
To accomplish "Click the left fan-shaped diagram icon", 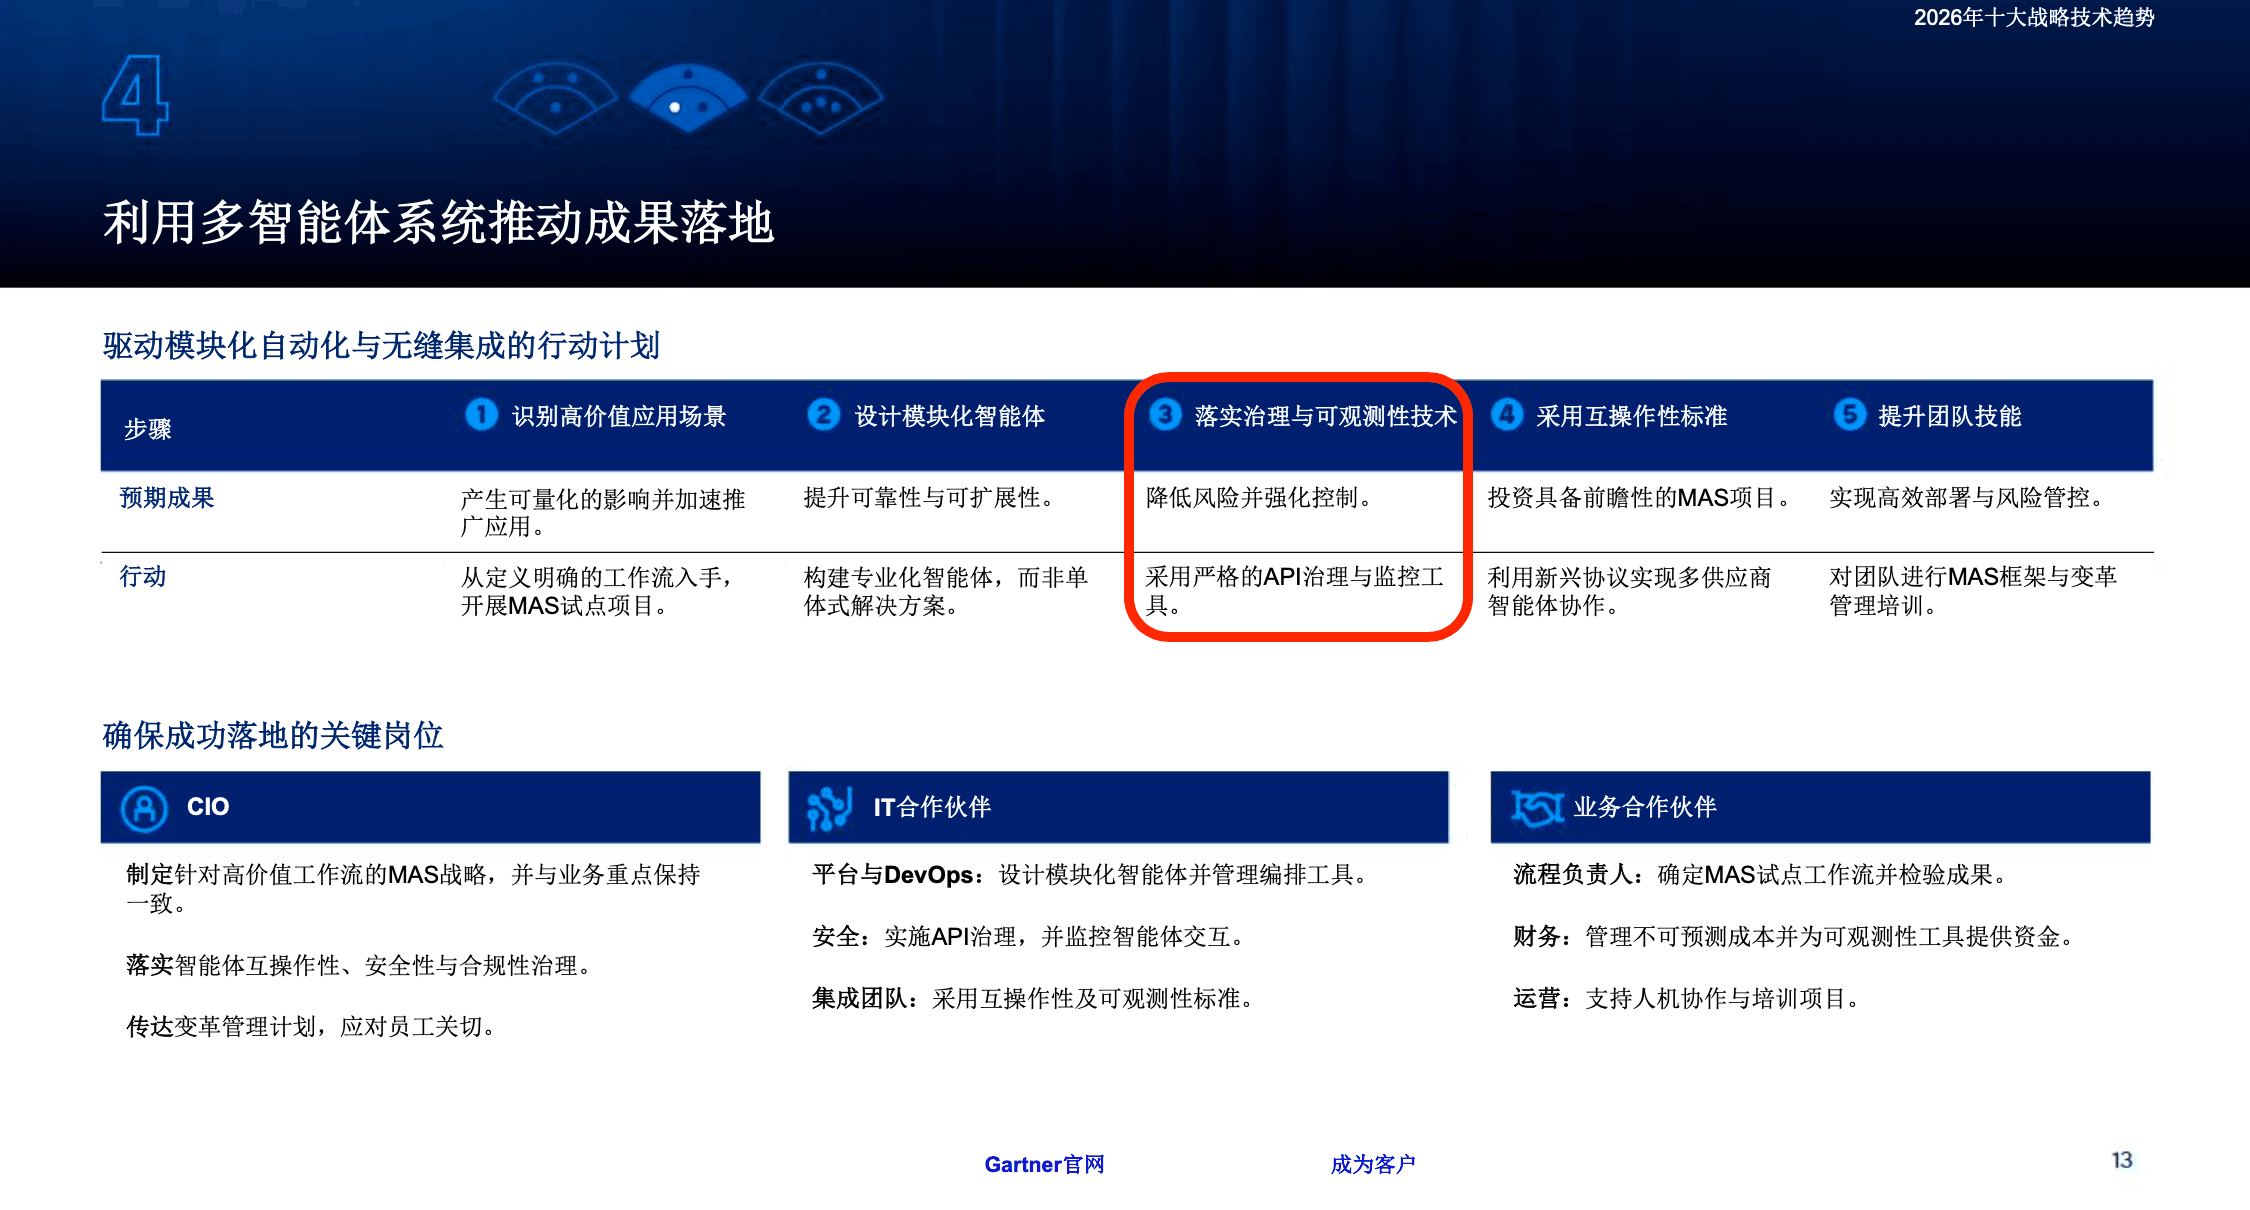I will tap(555, 98).
